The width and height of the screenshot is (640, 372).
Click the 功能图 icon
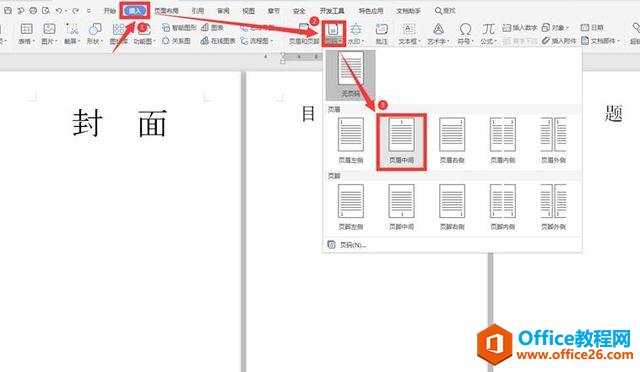point(144,33)
